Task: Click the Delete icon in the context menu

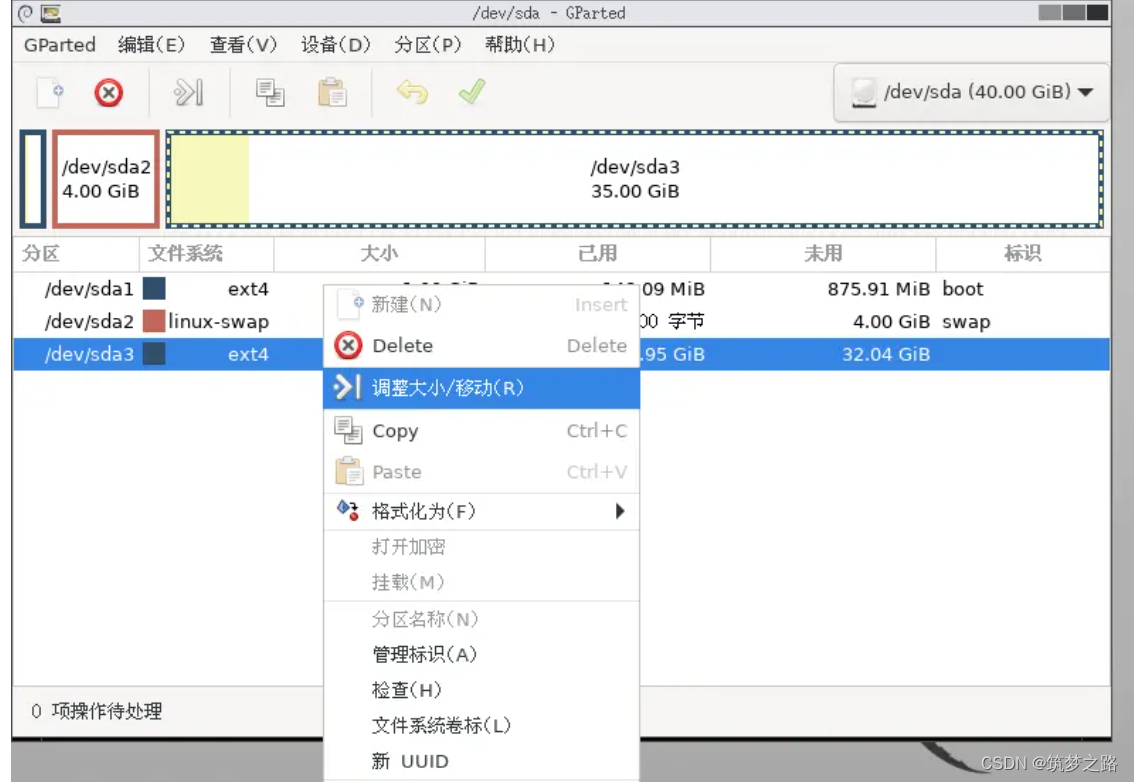Action: 348,346
